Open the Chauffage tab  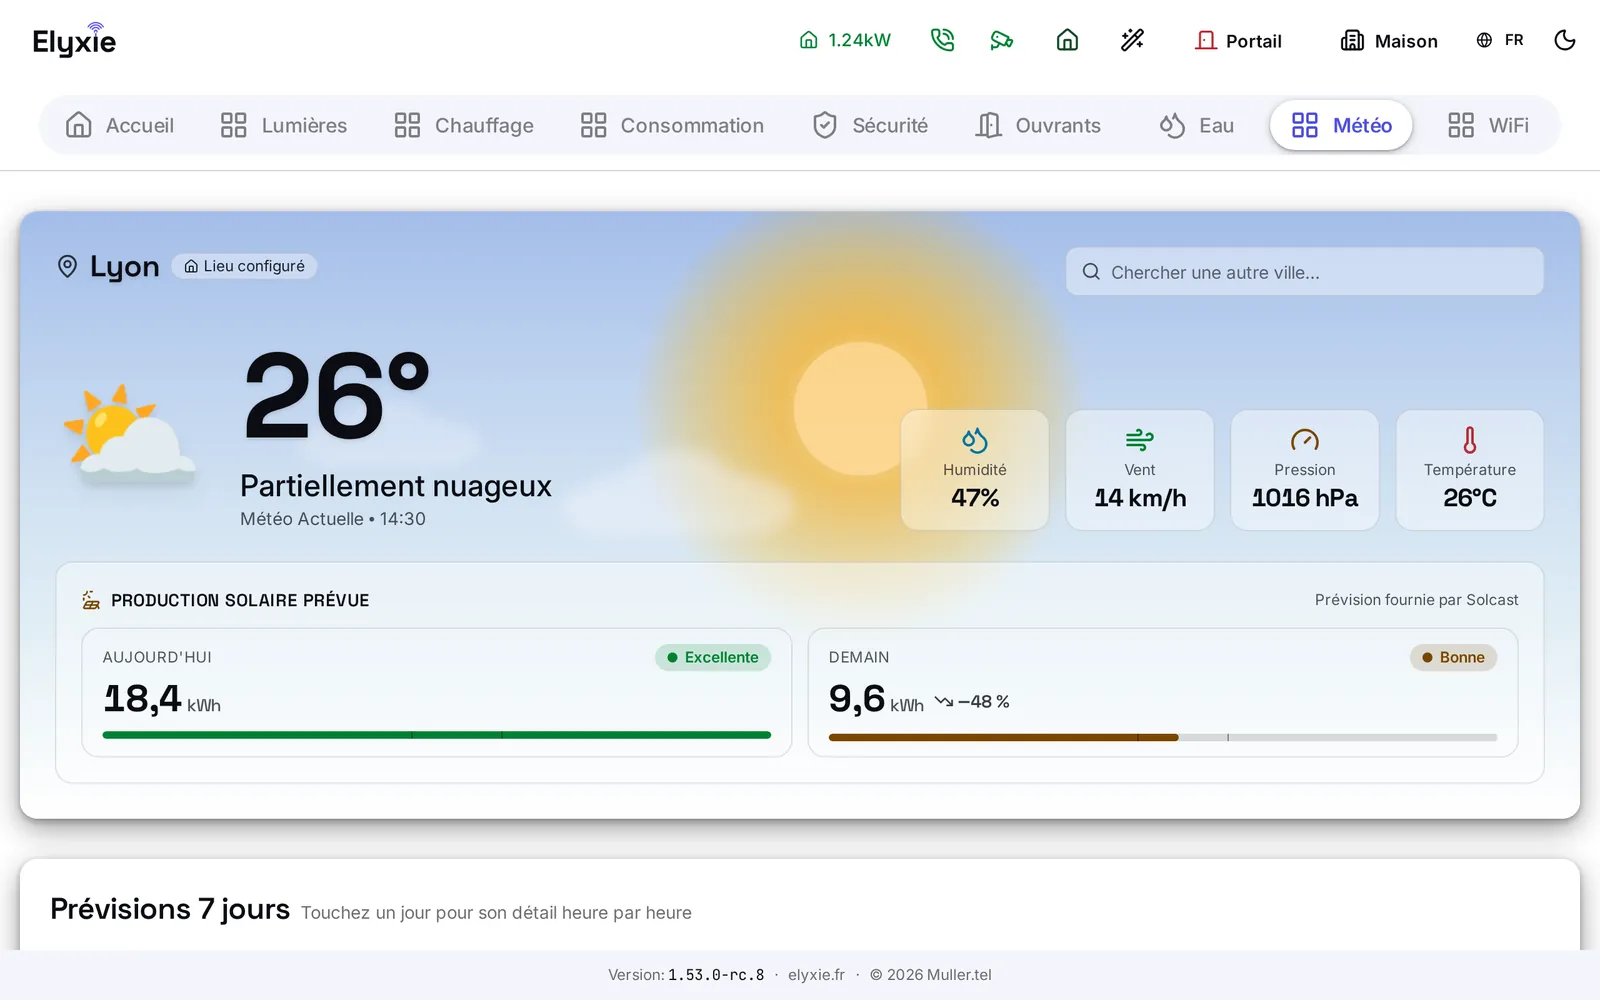click(x=464, y=125)
